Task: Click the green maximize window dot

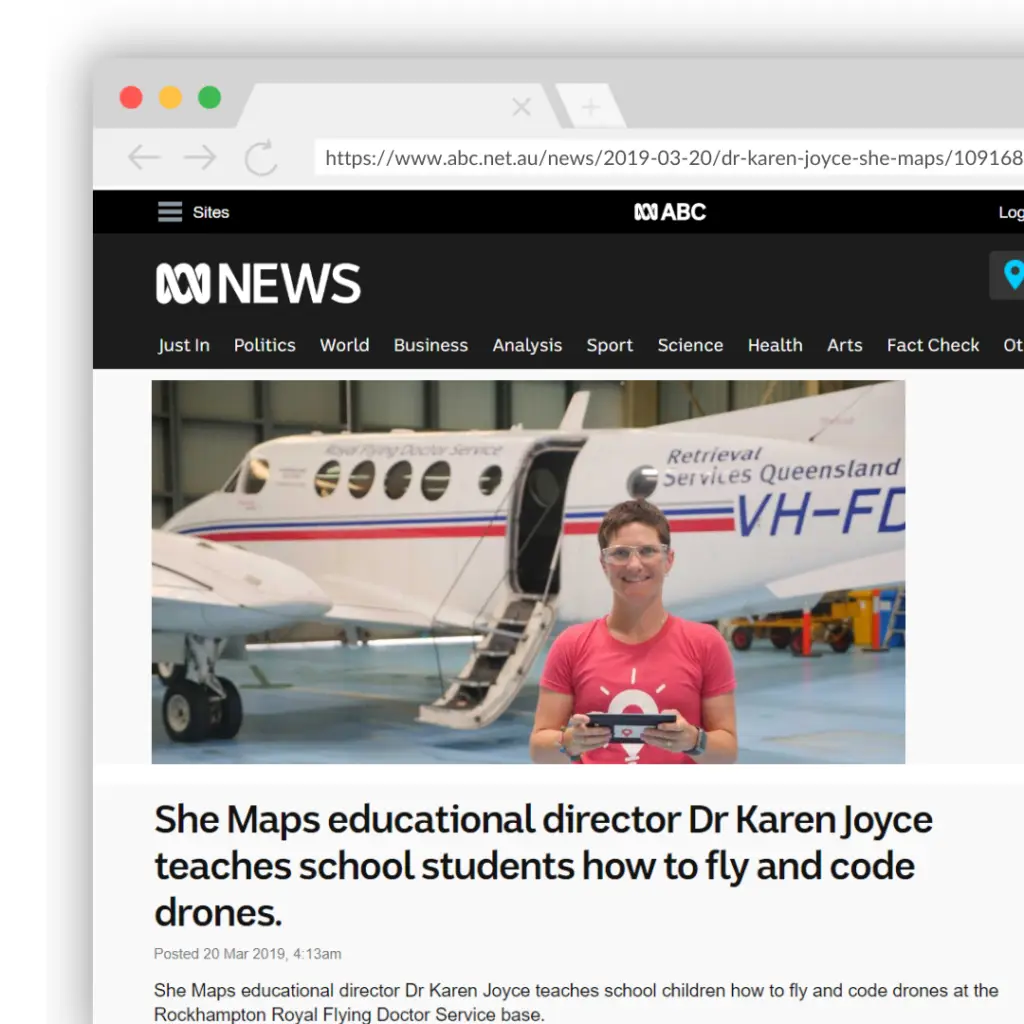Action: pyautogui.click(x=210, y=97)
